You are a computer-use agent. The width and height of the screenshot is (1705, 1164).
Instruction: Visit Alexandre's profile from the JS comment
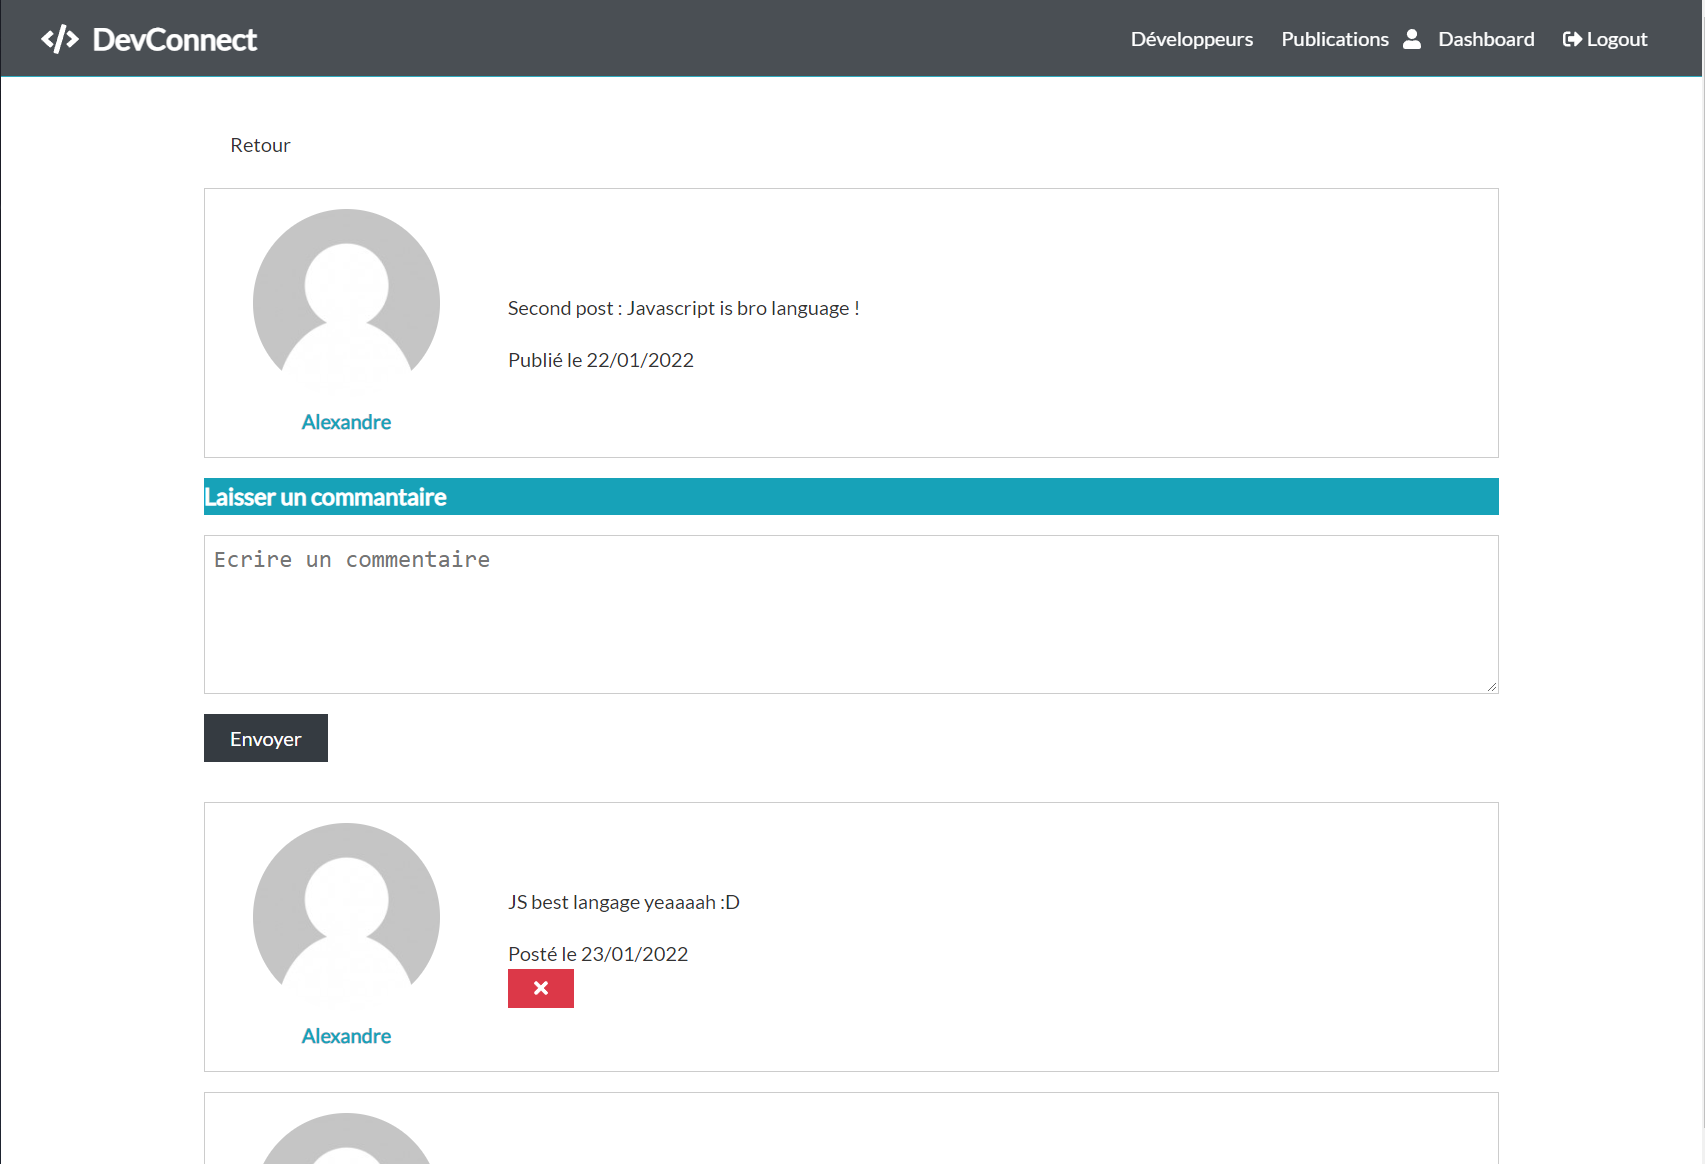(x=346, y=1035)
